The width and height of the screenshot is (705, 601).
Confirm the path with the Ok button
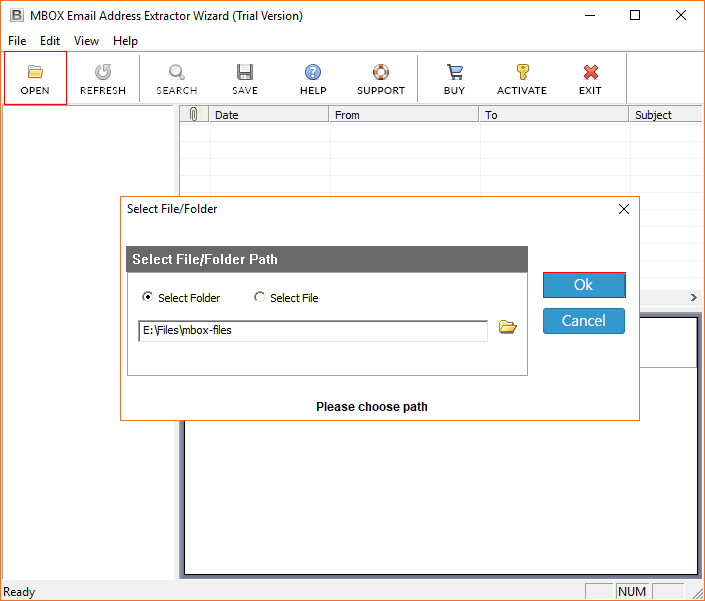point(584,285)
